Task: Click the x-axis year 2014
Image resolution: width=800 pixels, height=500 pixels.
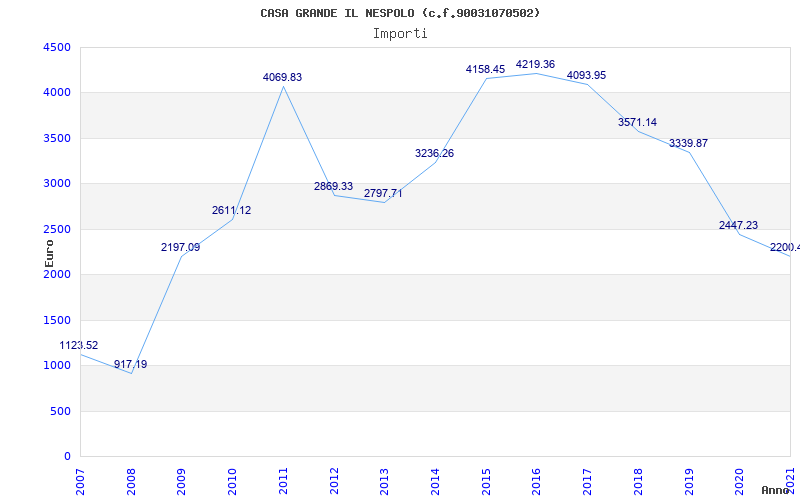Action: [435, 482]
